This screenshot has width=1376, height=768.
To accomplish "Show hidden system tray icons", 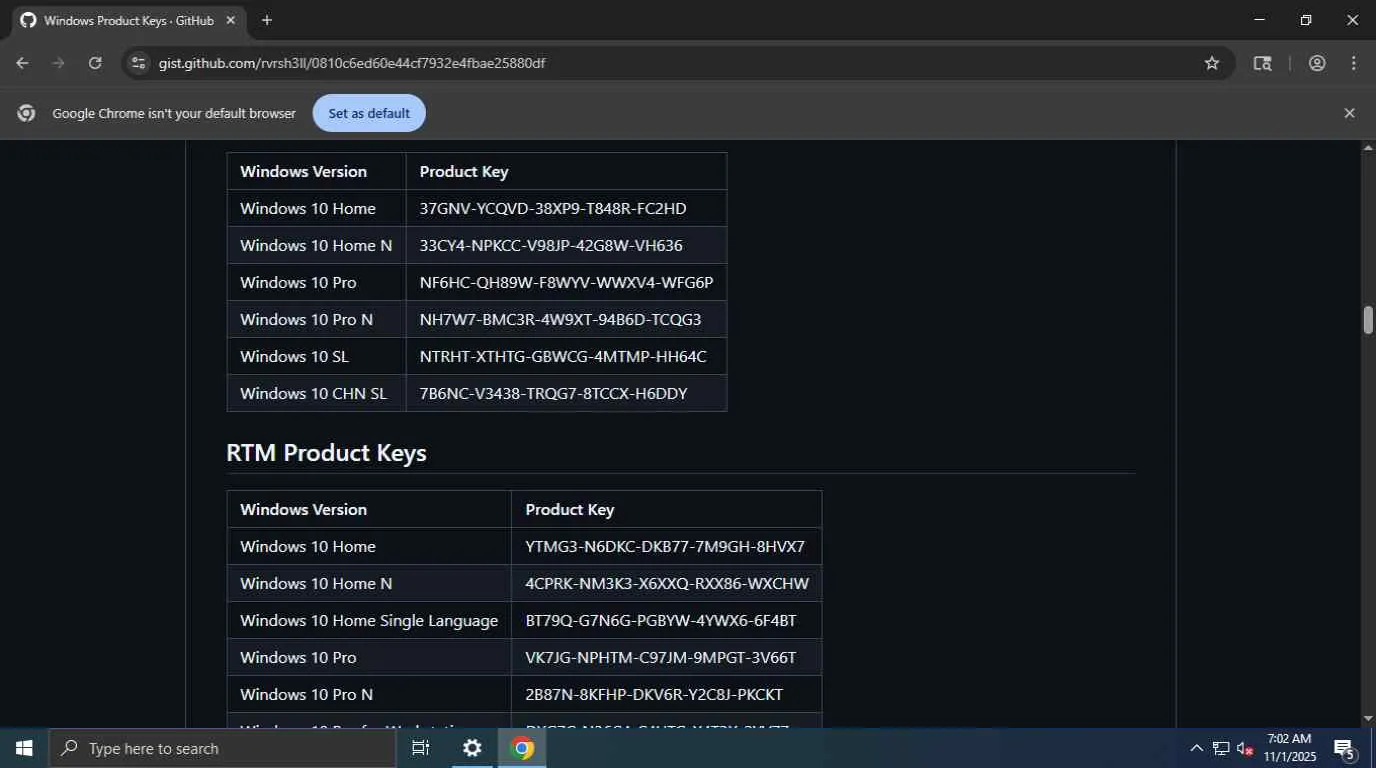I will click(x=1196, y=748).
